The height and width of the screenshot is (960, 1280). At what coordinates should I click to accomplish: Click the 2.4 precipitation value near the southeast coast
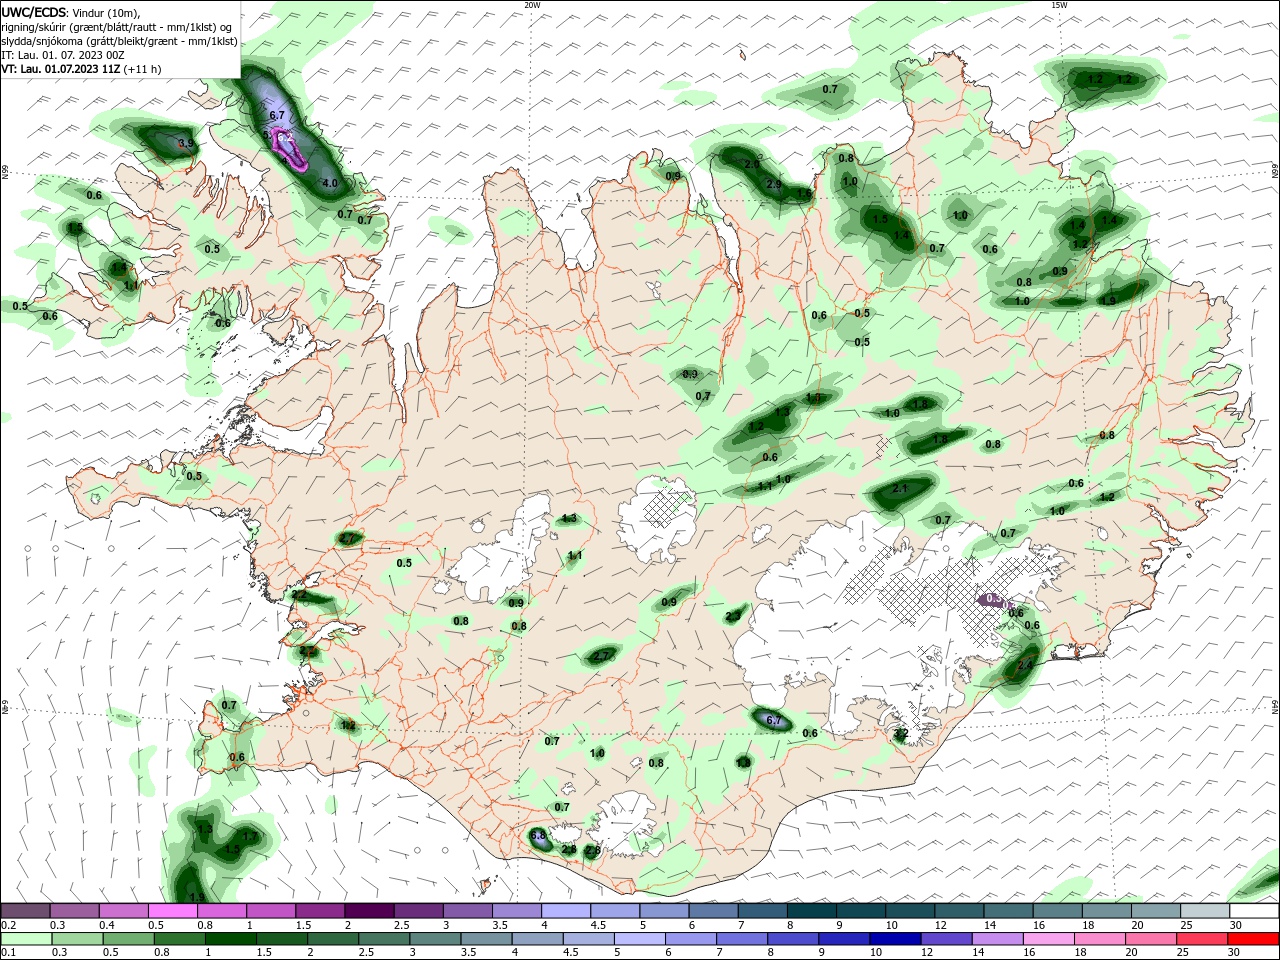pyautogui.click(x=1024, y=665)
